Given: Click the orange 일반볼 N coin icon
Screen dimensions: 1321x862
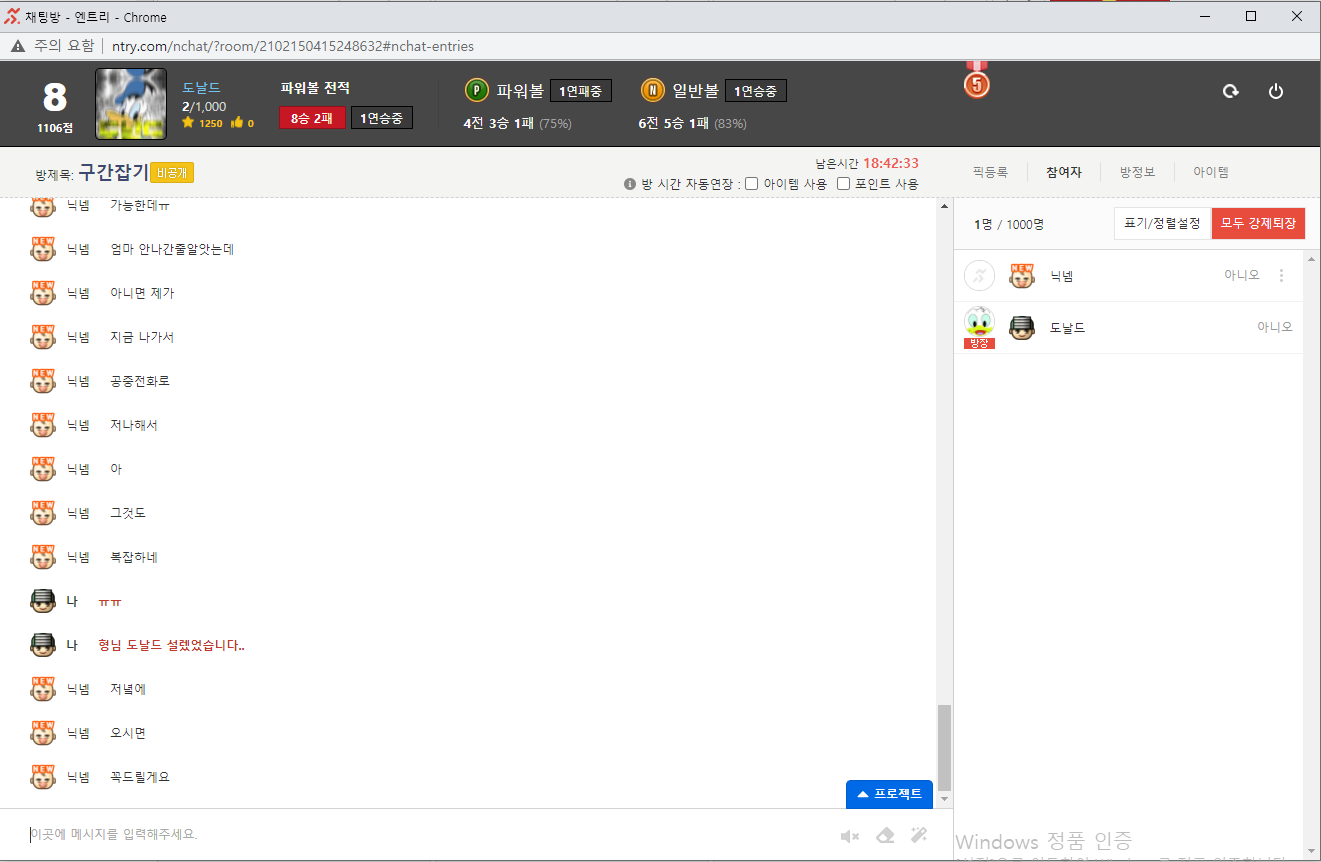Looking at the screenshot, I should [652, 91].
